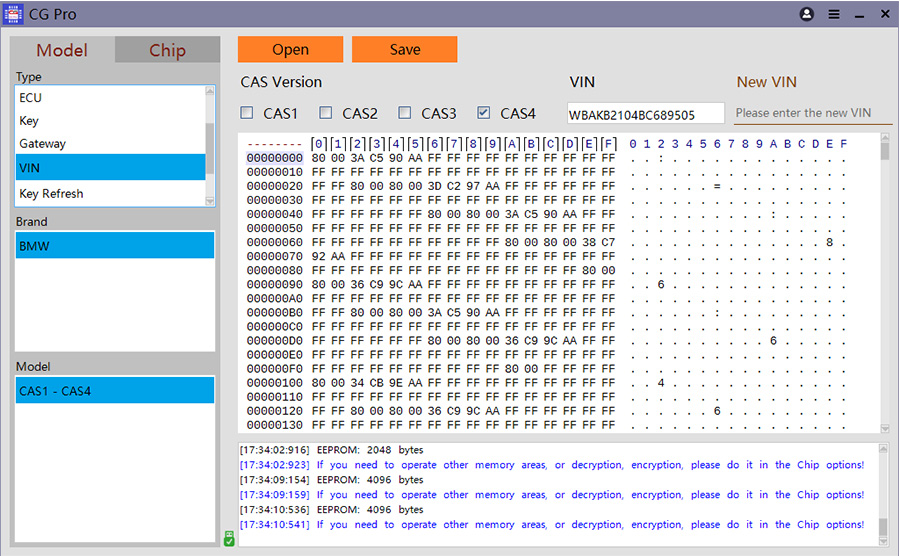Click the green device connection status icon
The width and height of the screenshot is (900, 556).
229,538
